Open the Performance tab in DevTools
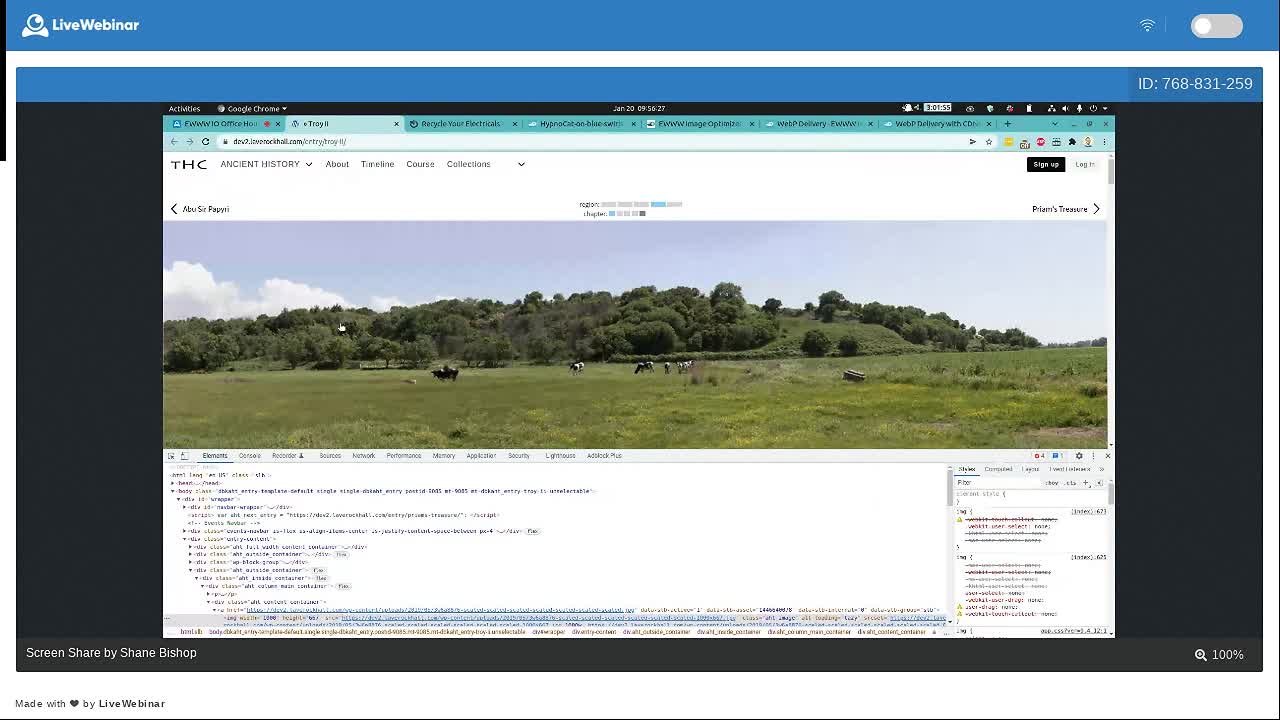Image resolution: width=1280 pixels, height=720 pixels. click(404, 456)
